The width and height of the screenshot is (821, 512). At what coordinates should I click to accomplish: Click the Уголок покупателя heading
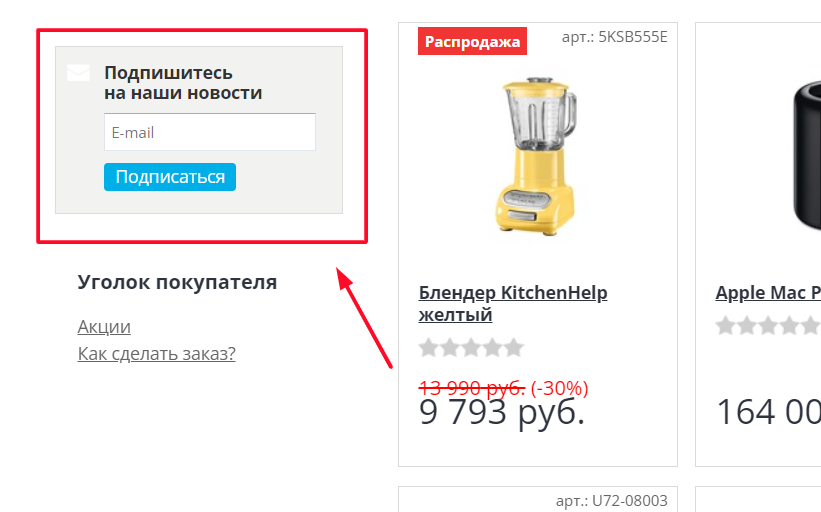[x=177, y=282]
